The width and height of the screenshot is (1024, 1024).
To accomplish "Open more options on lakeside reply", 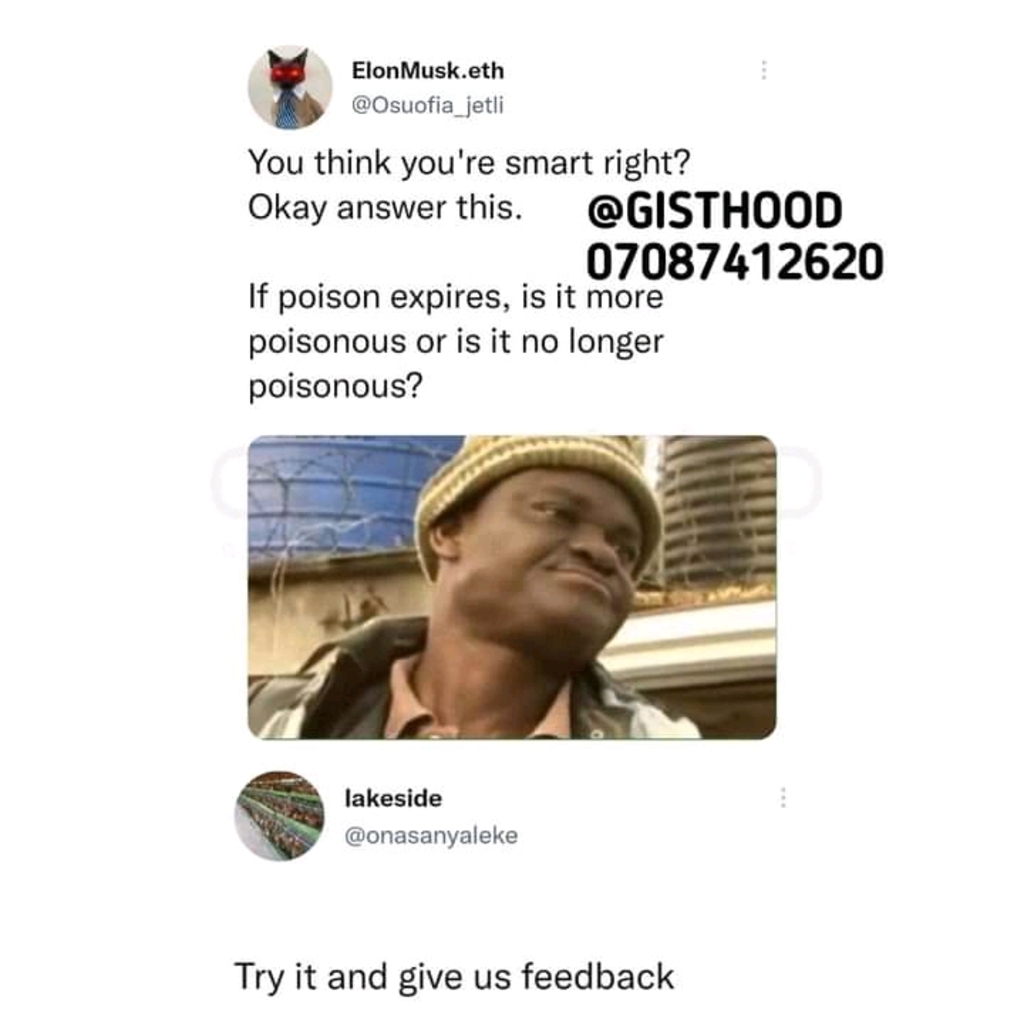I will (x=782, y=797).
